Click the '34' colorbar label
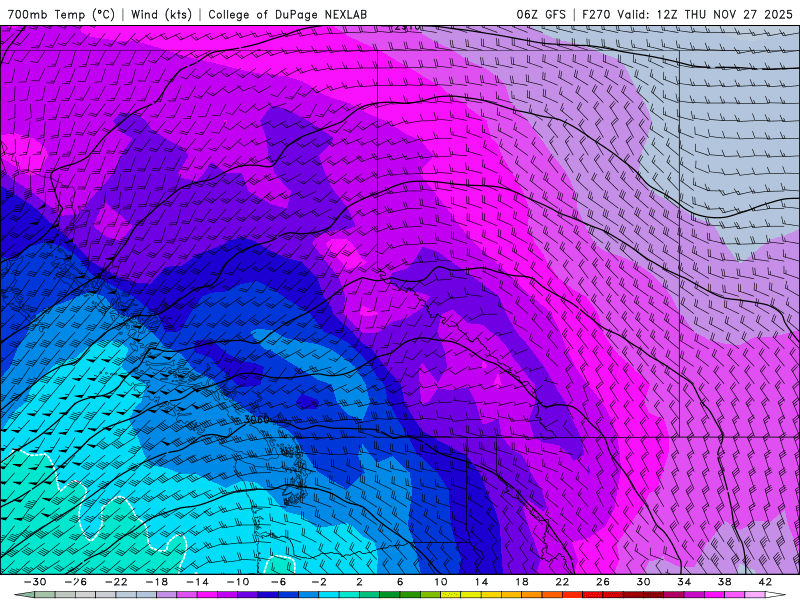 pyautogui.click(x=684, y=582)
